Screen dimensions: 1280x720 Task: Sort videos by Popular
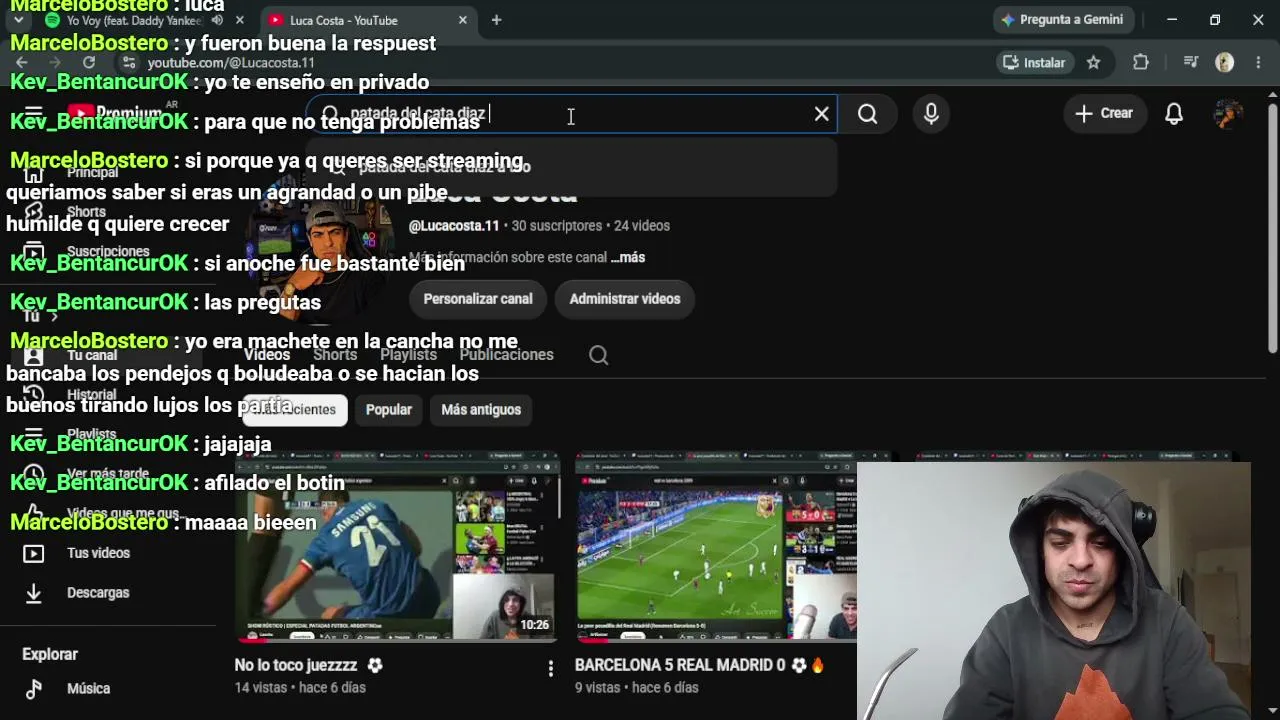pos(389,410)
